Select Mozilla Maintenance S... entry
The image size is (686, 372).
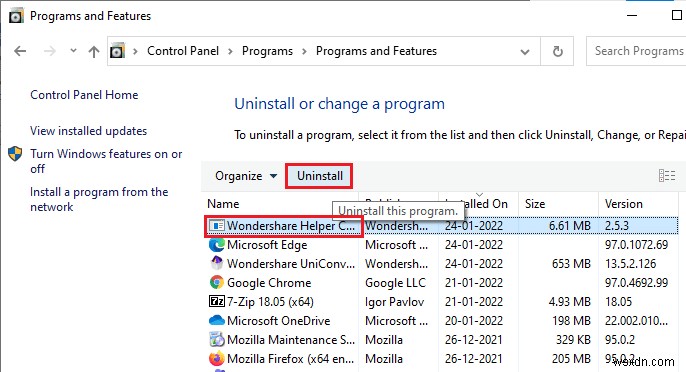pyautogui.click(x=291, y=340)
